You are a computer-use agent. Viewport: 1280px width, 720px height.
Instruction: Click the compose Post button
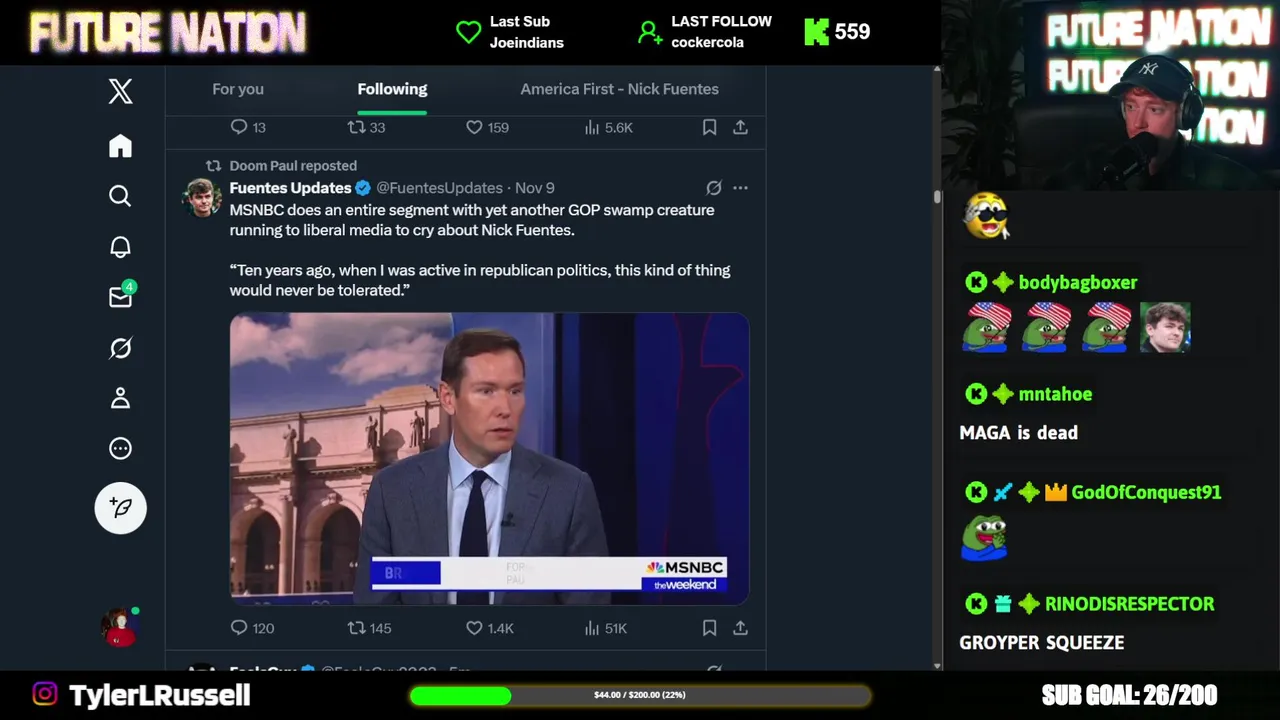(x=120, y=507)
